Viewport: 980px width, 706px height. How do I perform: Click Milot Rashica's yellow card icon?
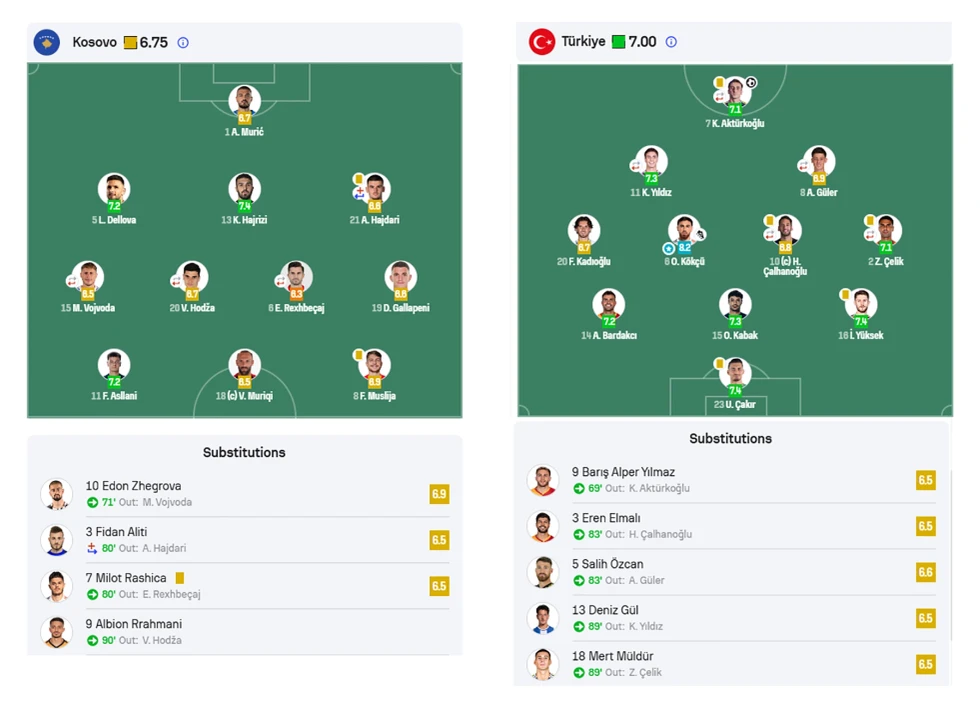pos(180,578)
